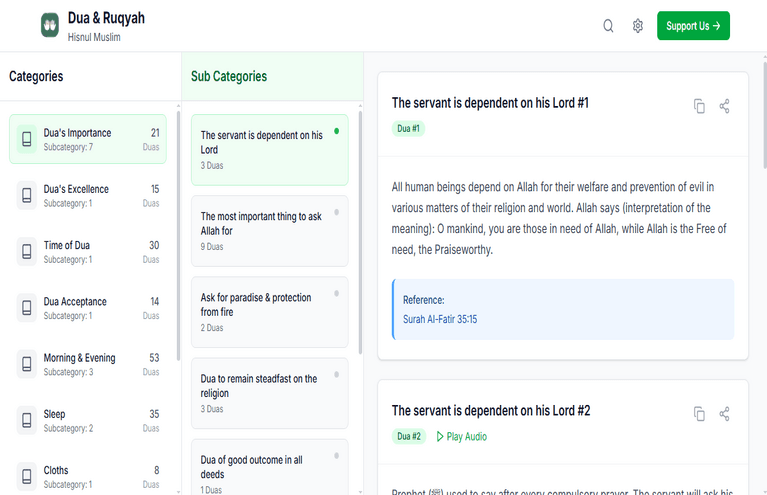Select the Dua's Excellence category
This screenshot has height=495, width=767.
[x=88, y=195]
